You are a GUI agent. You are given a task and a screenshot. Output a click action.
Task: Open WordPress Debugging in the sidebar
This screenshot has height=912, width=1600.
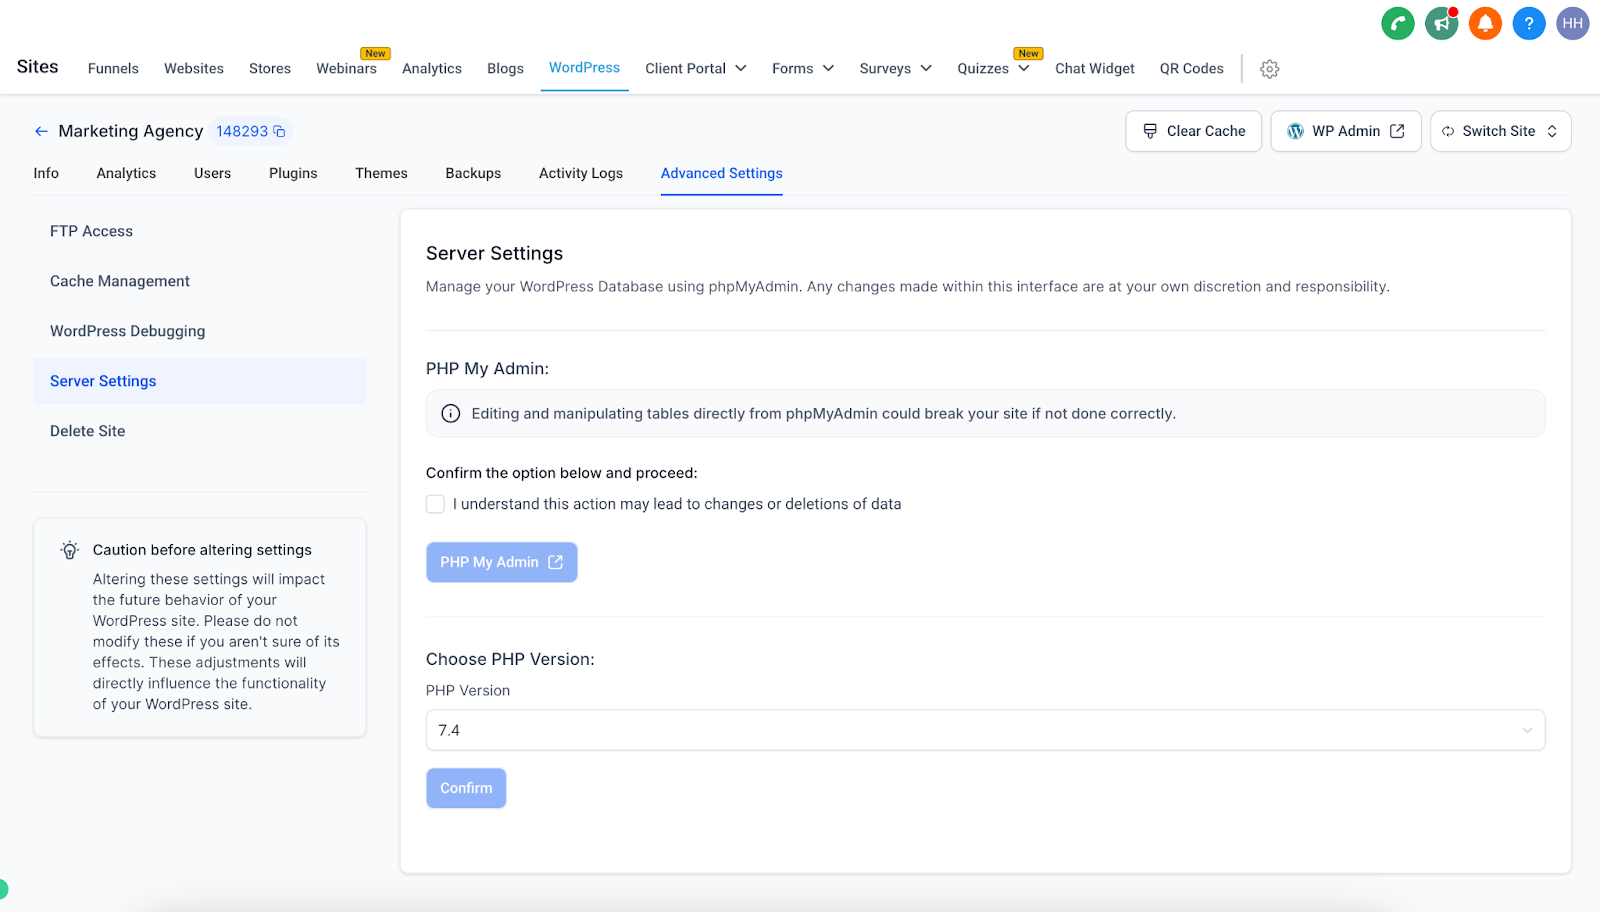coord(200,331)
